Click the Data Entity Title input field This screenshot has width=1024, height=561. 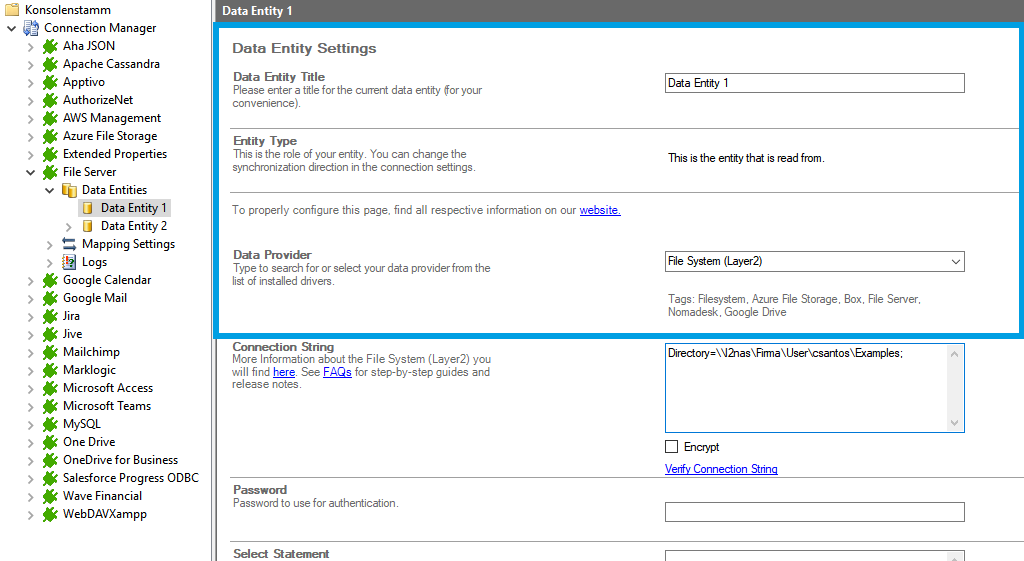click(814, 83)
